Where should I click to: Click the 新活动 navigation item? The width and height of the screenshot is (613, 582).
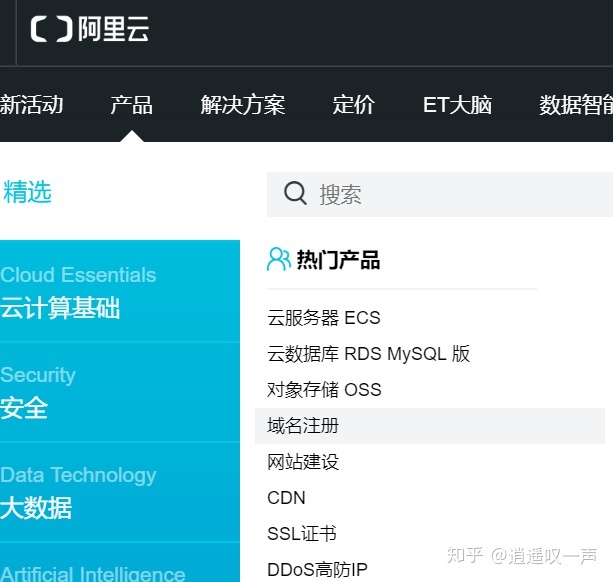point(32,105)
